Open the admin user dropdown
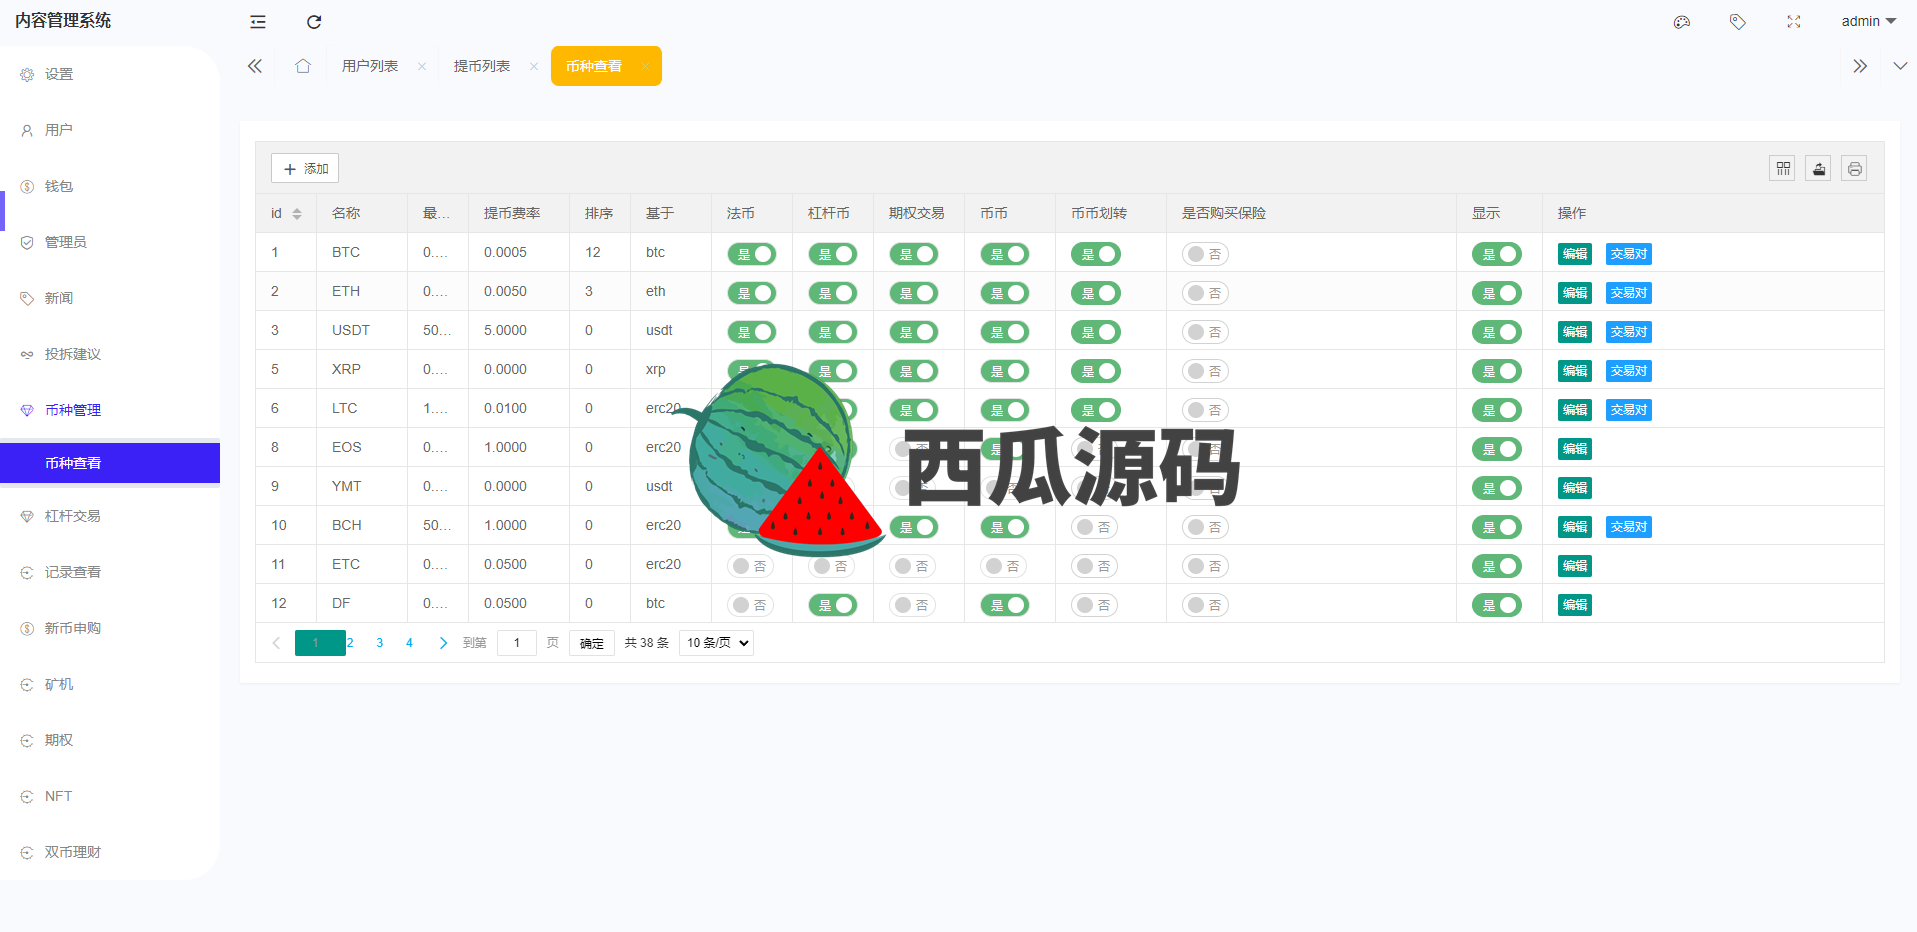Screen dimensions: 1917x932 tap(1868, 21)
